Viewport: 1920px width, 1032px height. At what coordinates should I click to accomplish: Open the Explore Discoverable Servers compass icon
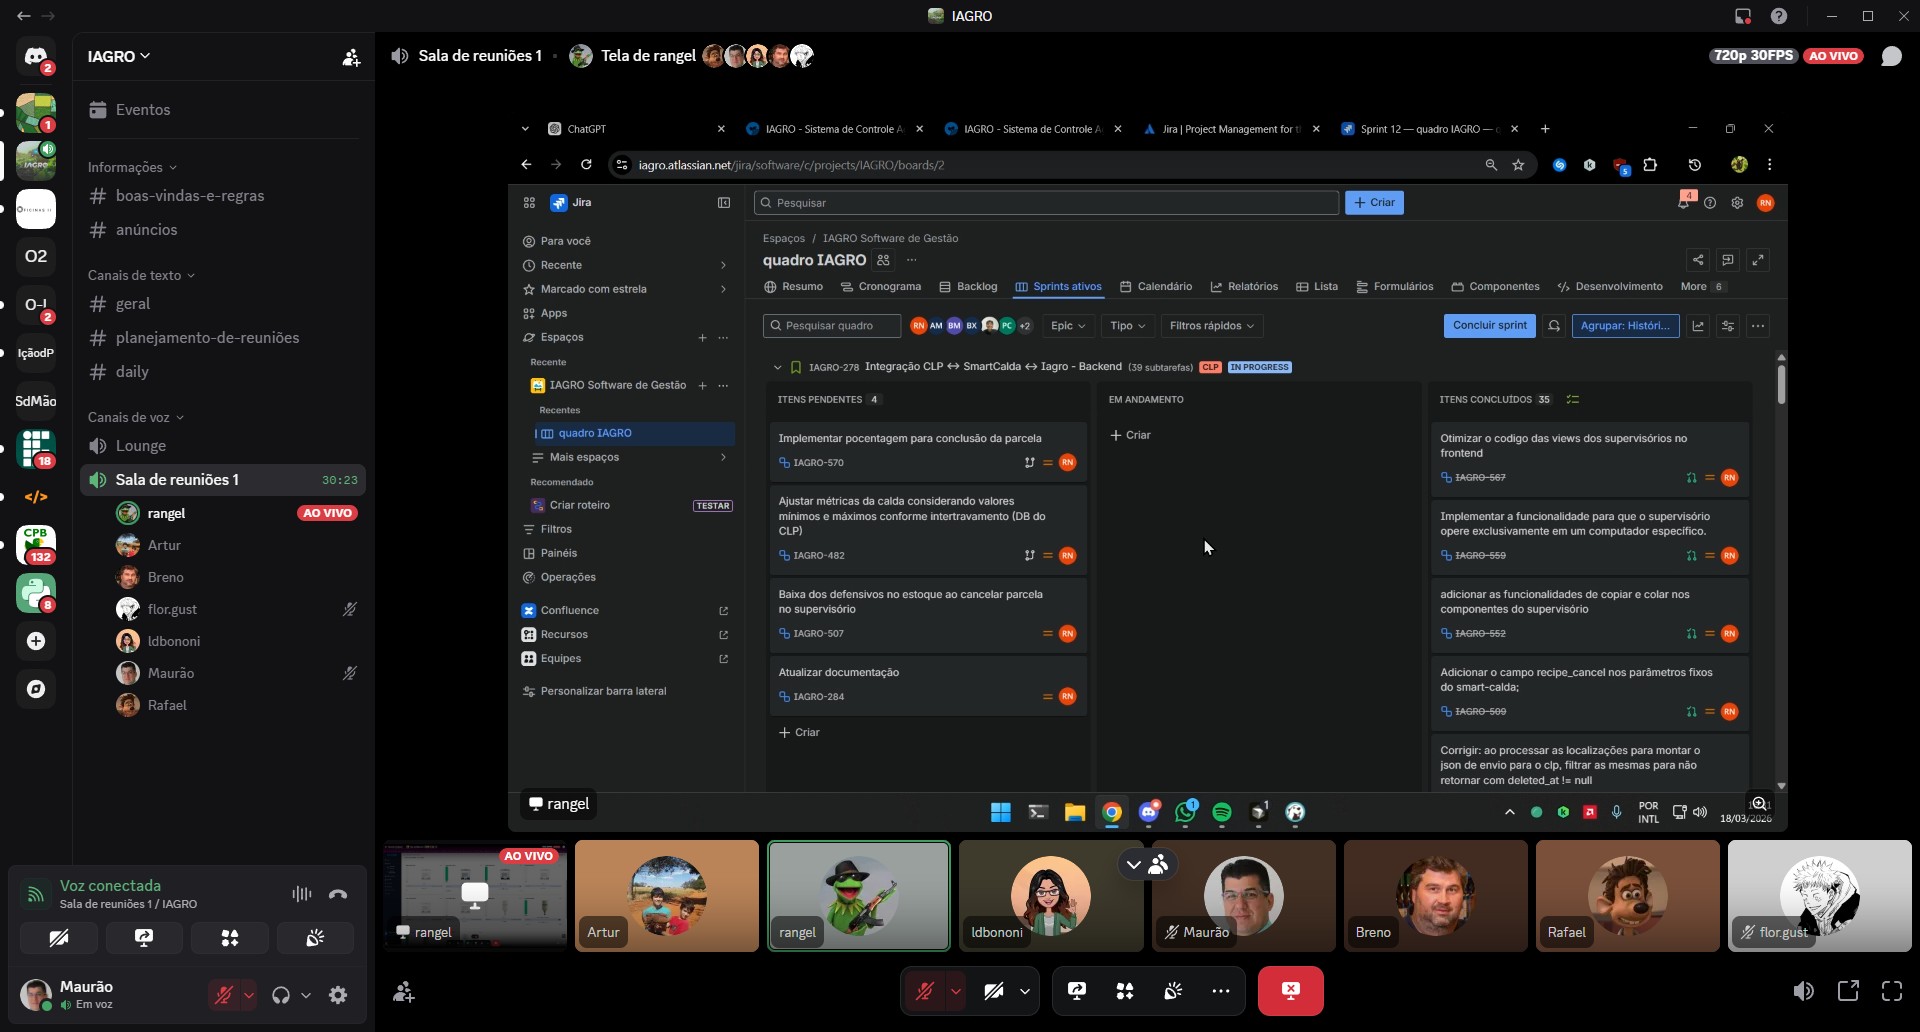[x=36, y=689]
